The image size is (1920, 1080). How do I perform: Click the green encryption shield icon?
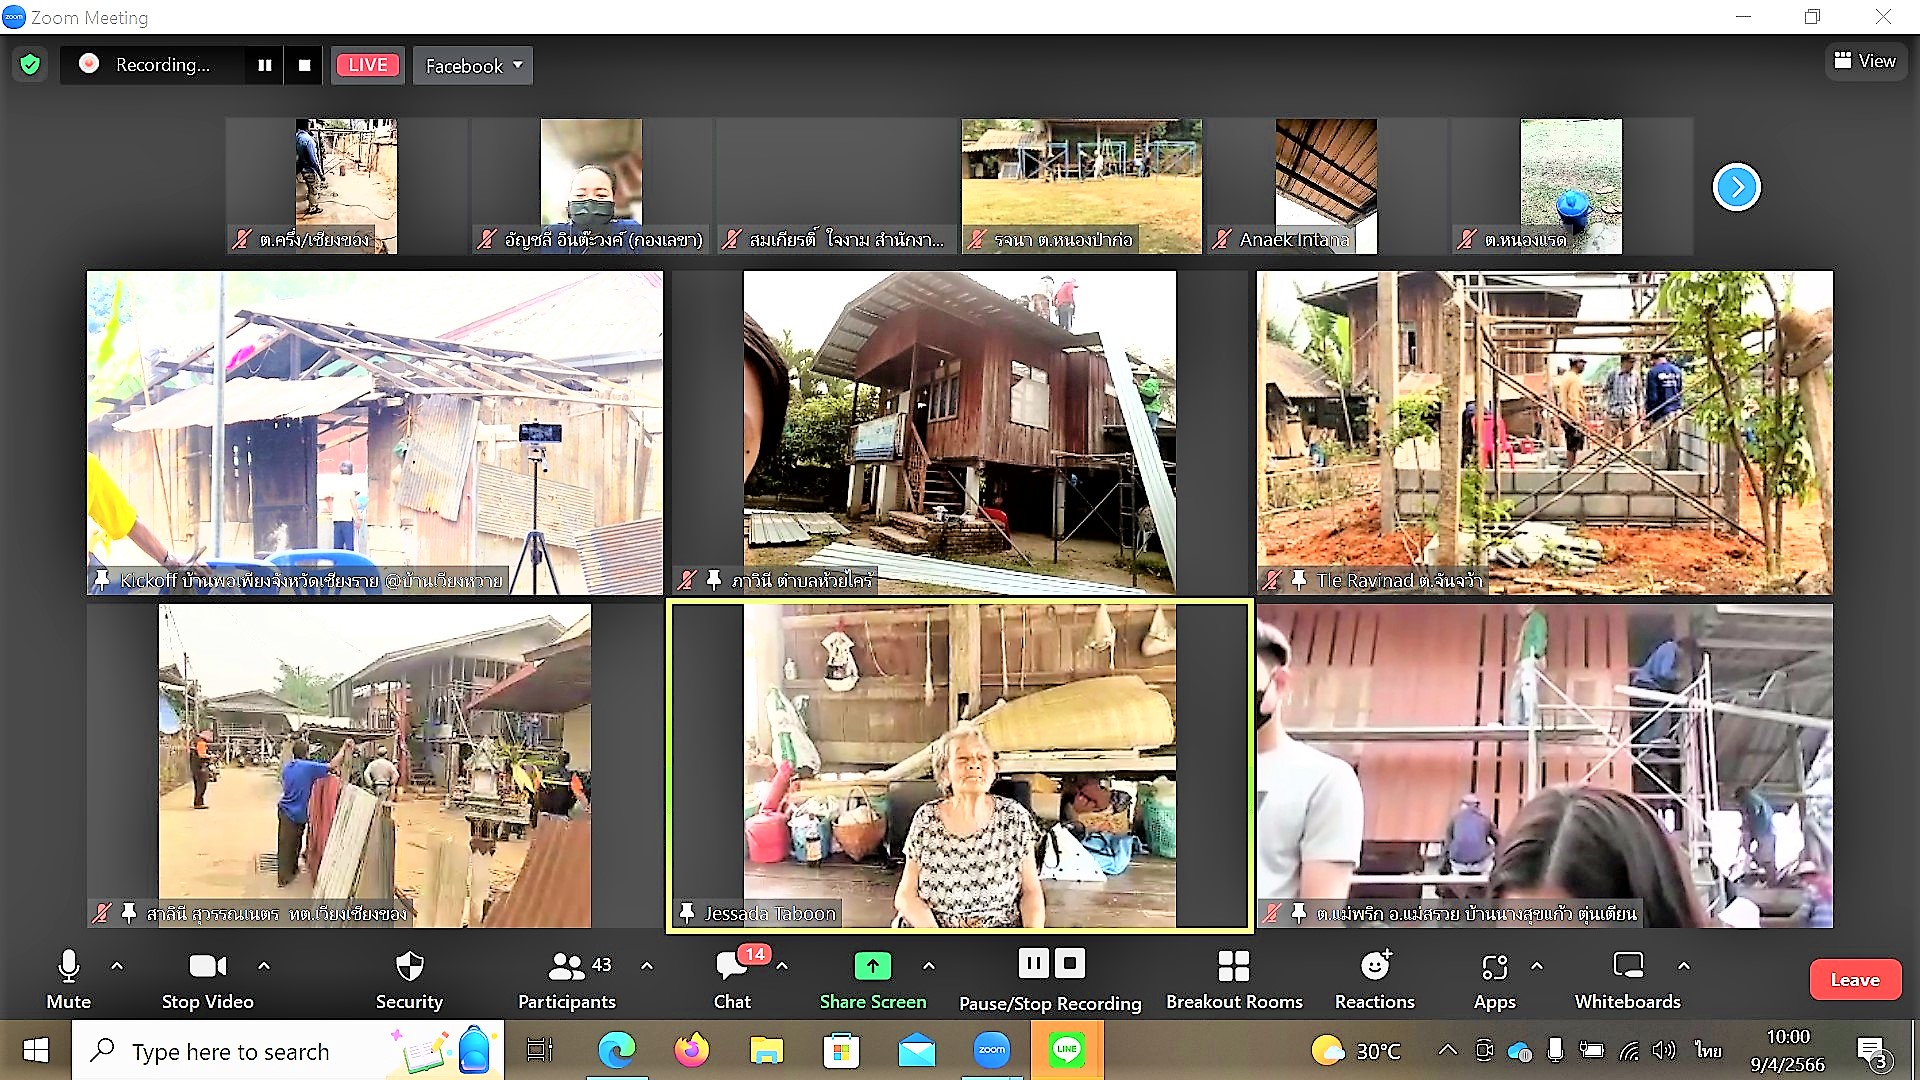tap(30, 65)
